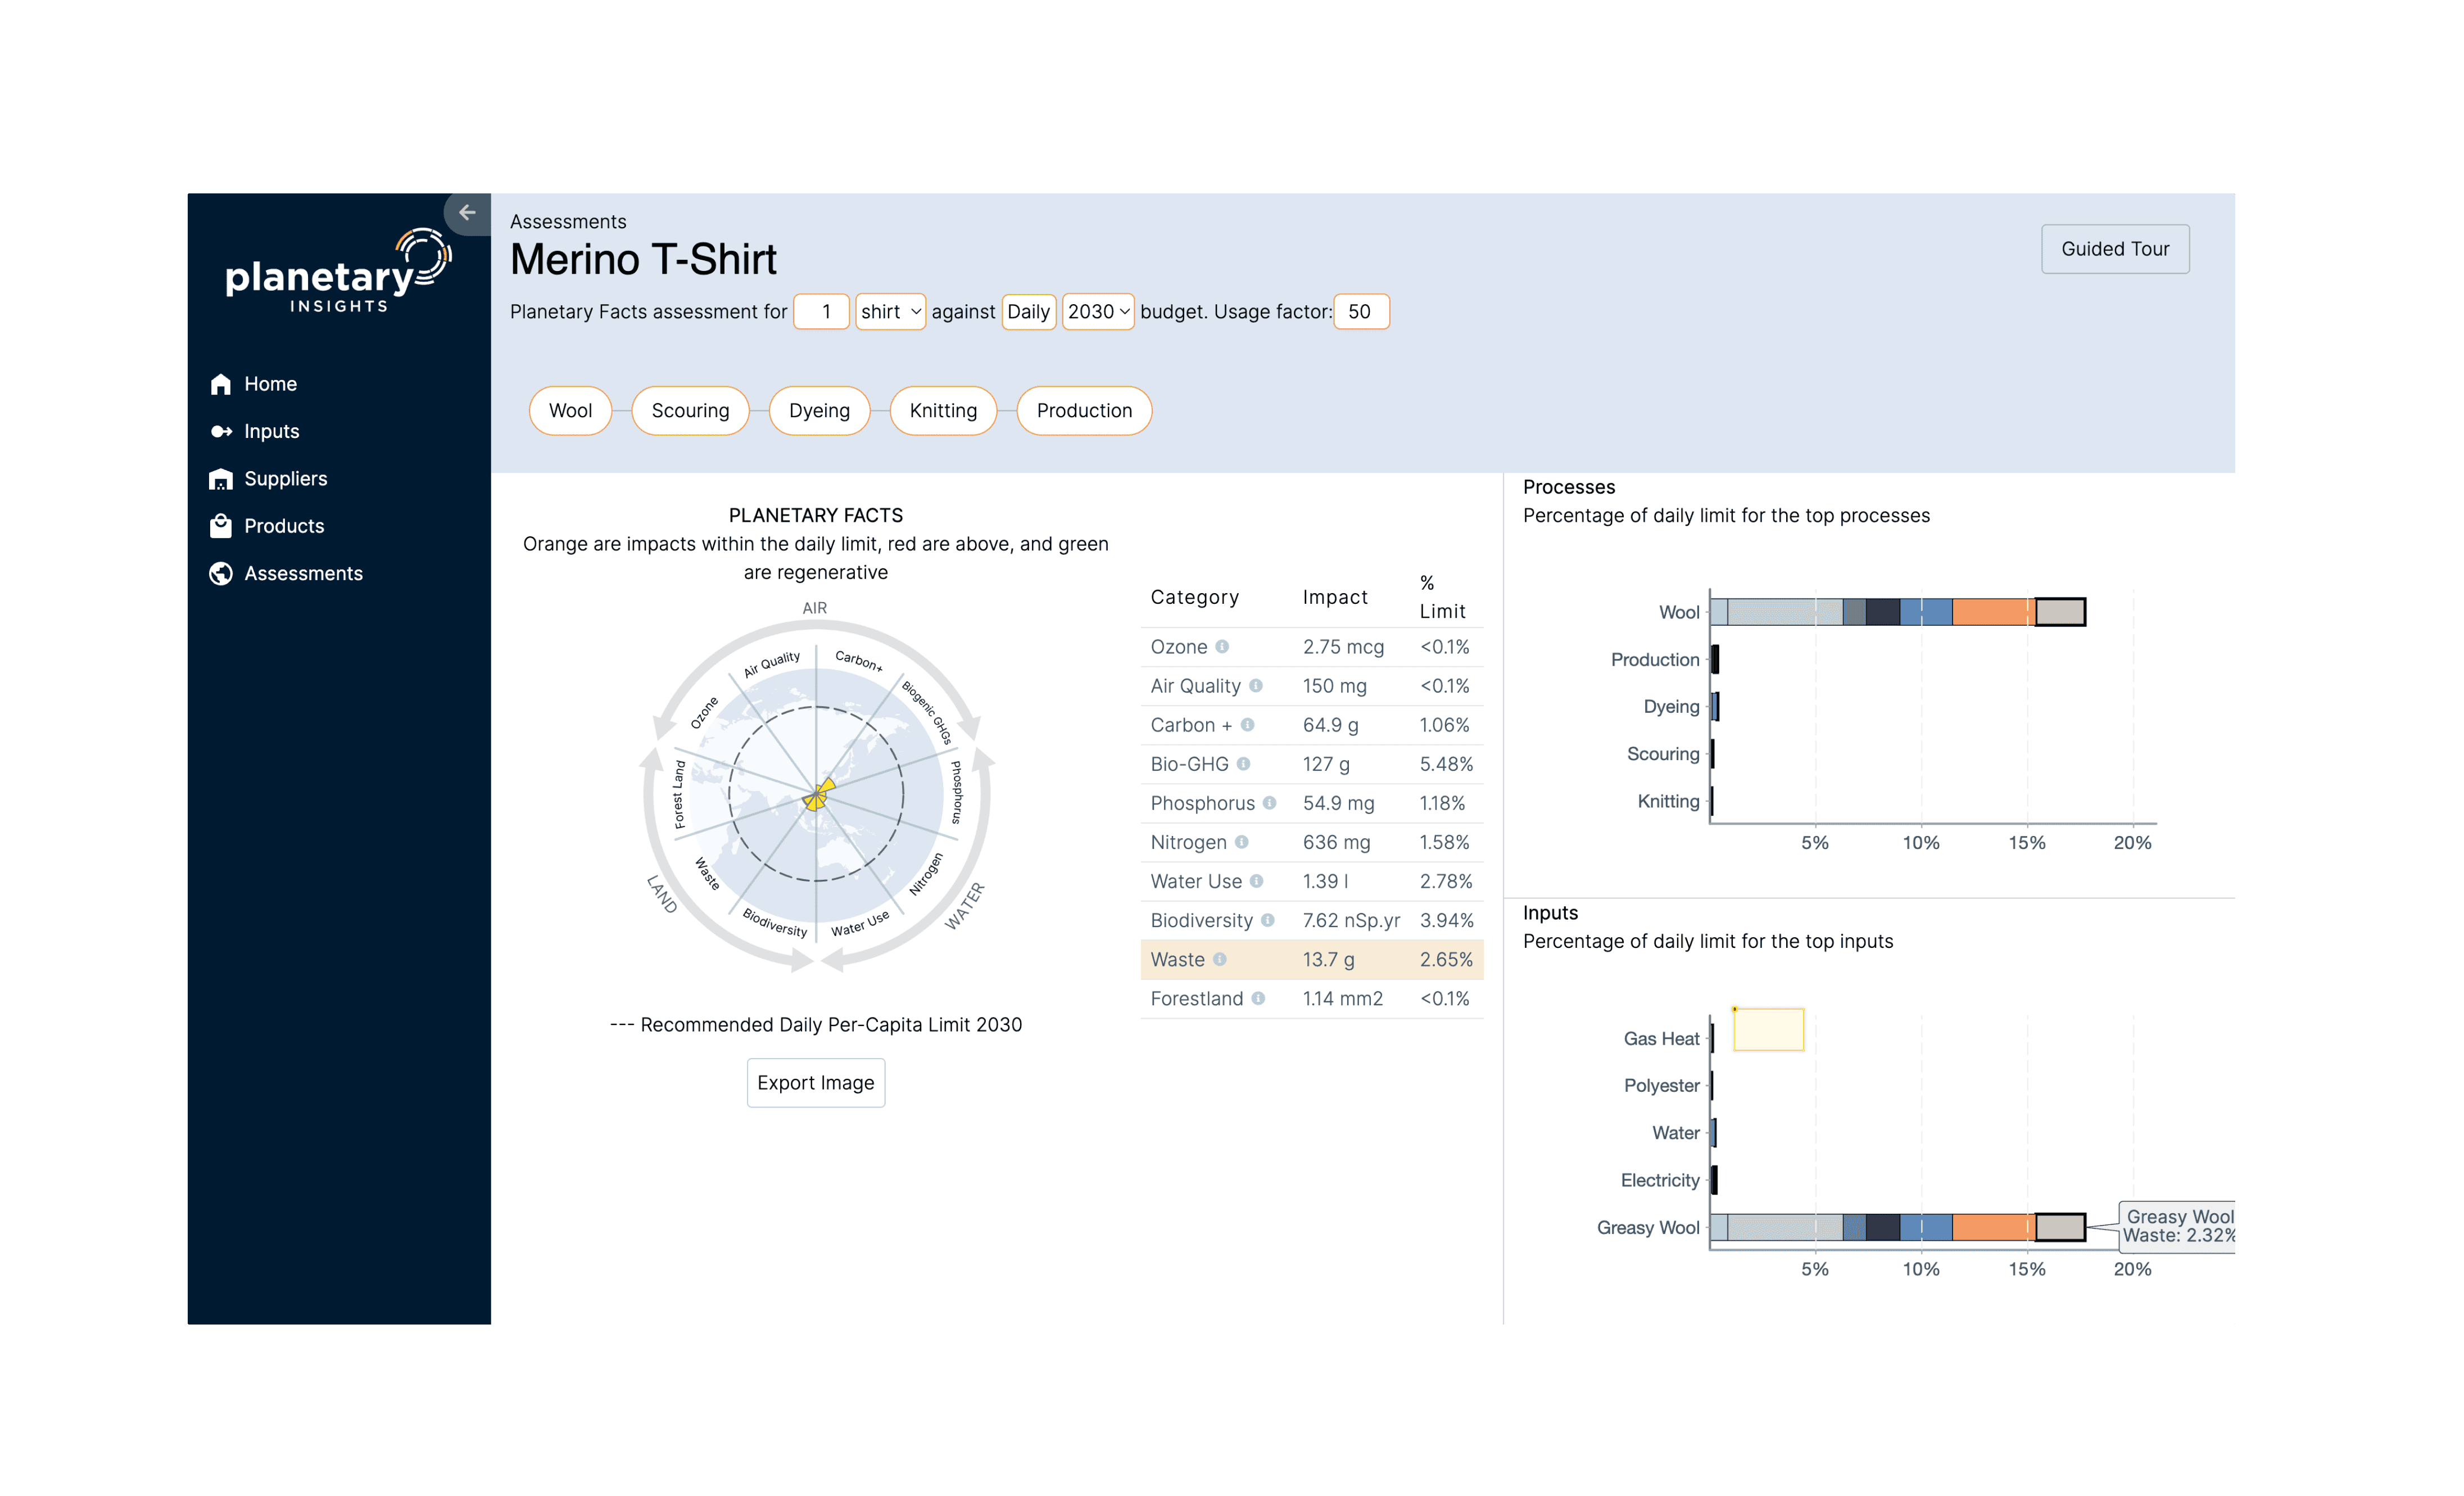Viewport: 2464px width, 1496px height.
Task: Select the Waste row in table
Action: 1311,960
